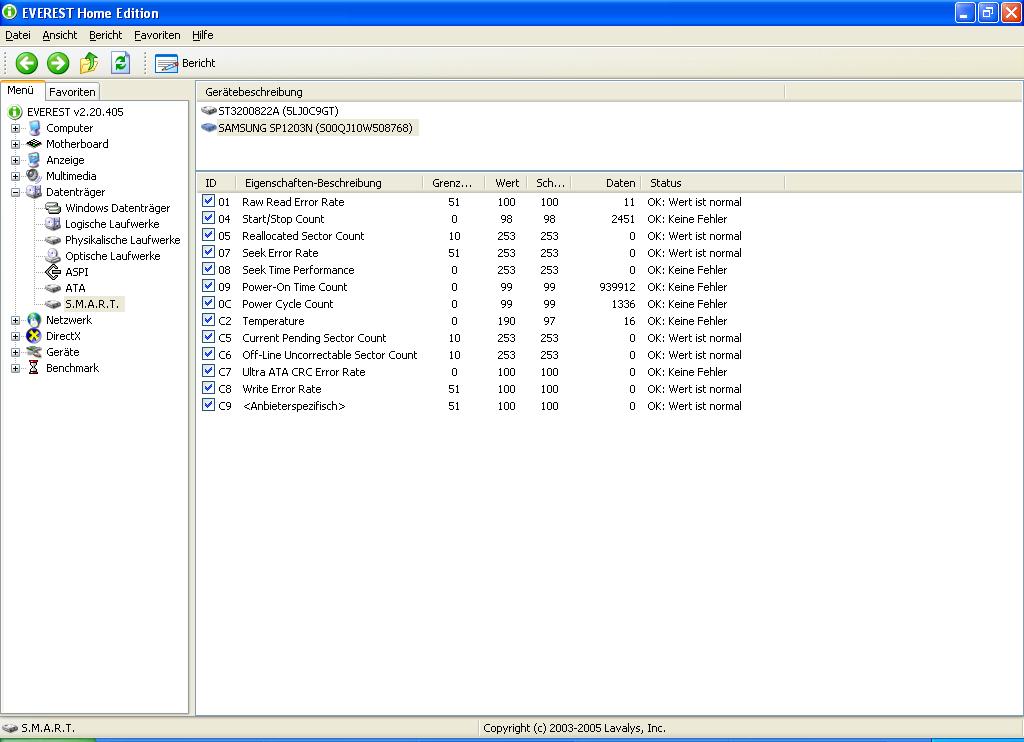Click the Motherboard icon in the tree
This screenshot has height=742, width=1024.
[x=34, y=144]
